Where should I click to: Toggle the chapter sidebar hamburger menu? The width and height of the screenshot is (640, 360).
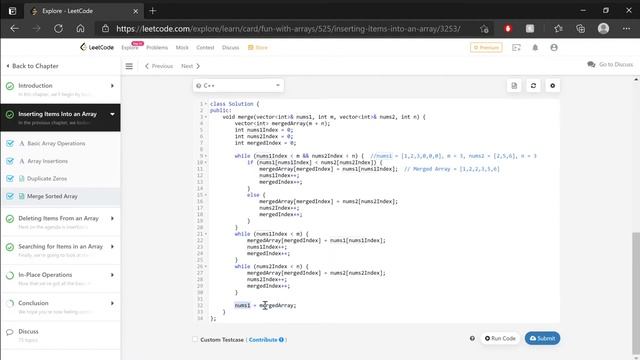tap(129, 66)
